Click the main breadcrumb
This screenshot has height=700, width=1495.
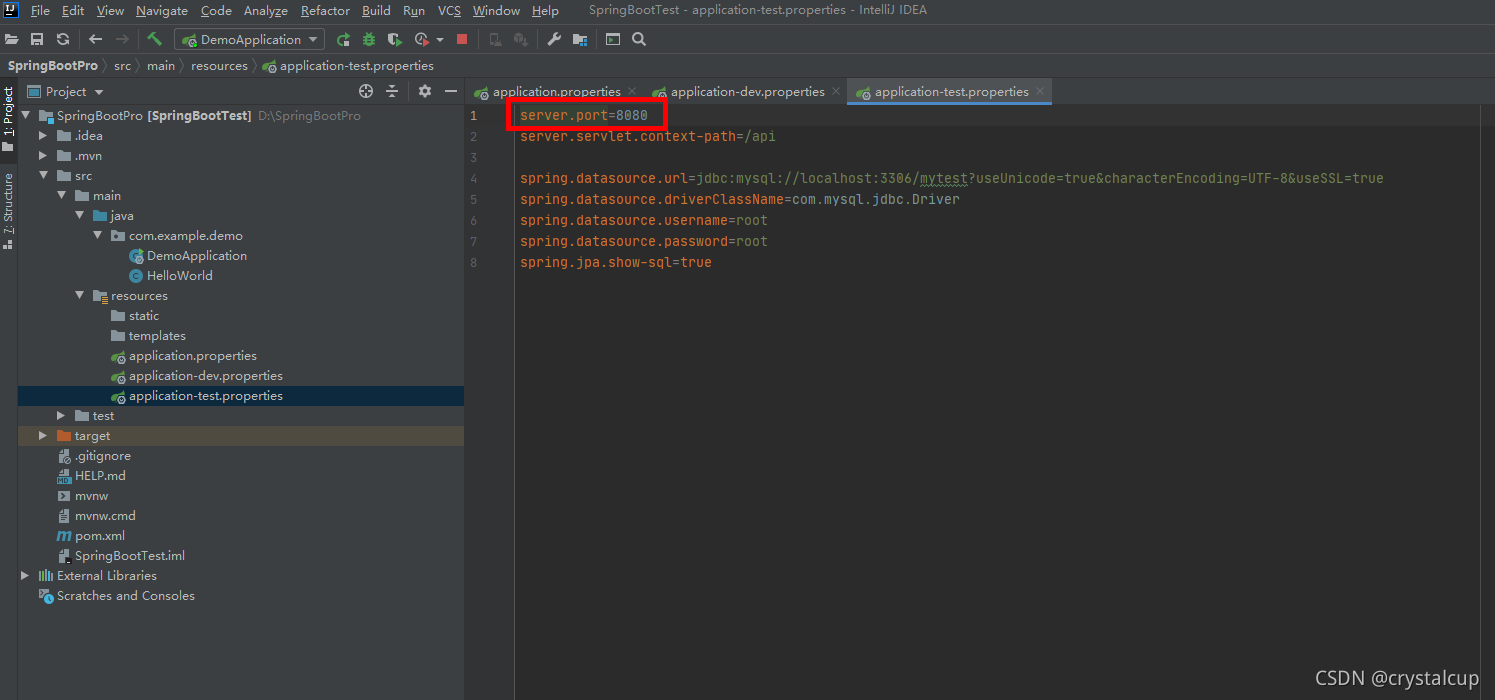tap(160, 65)
